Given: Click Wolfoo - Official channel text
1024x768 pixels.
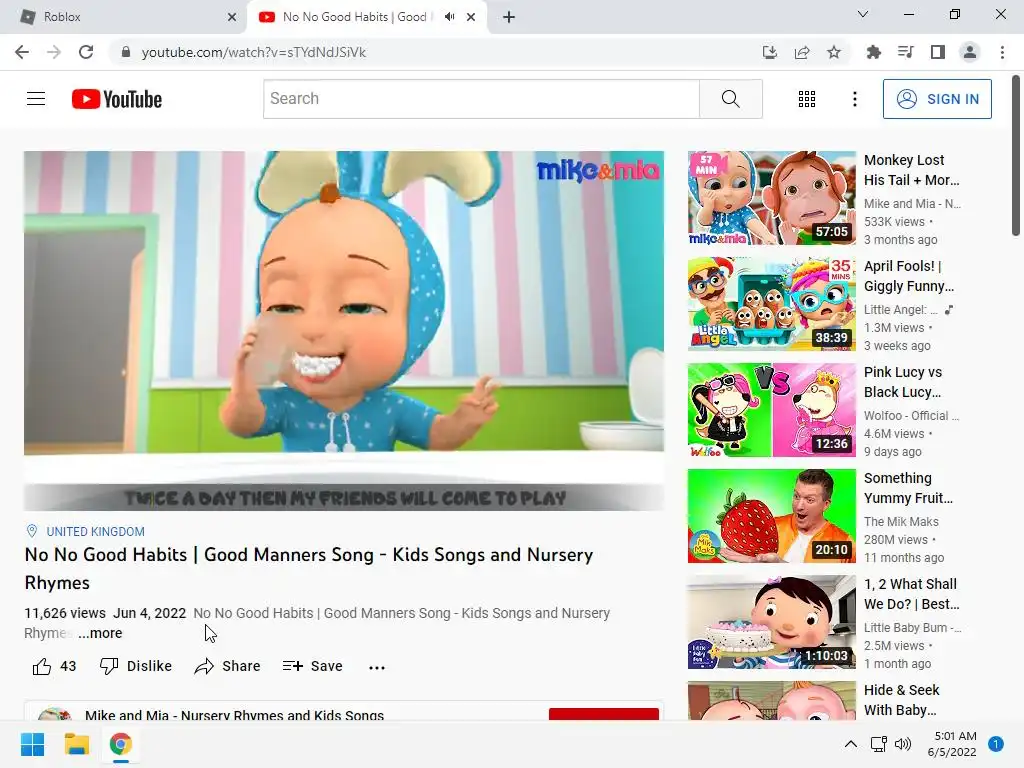Looking at the screenshot, I should (912, 415).
